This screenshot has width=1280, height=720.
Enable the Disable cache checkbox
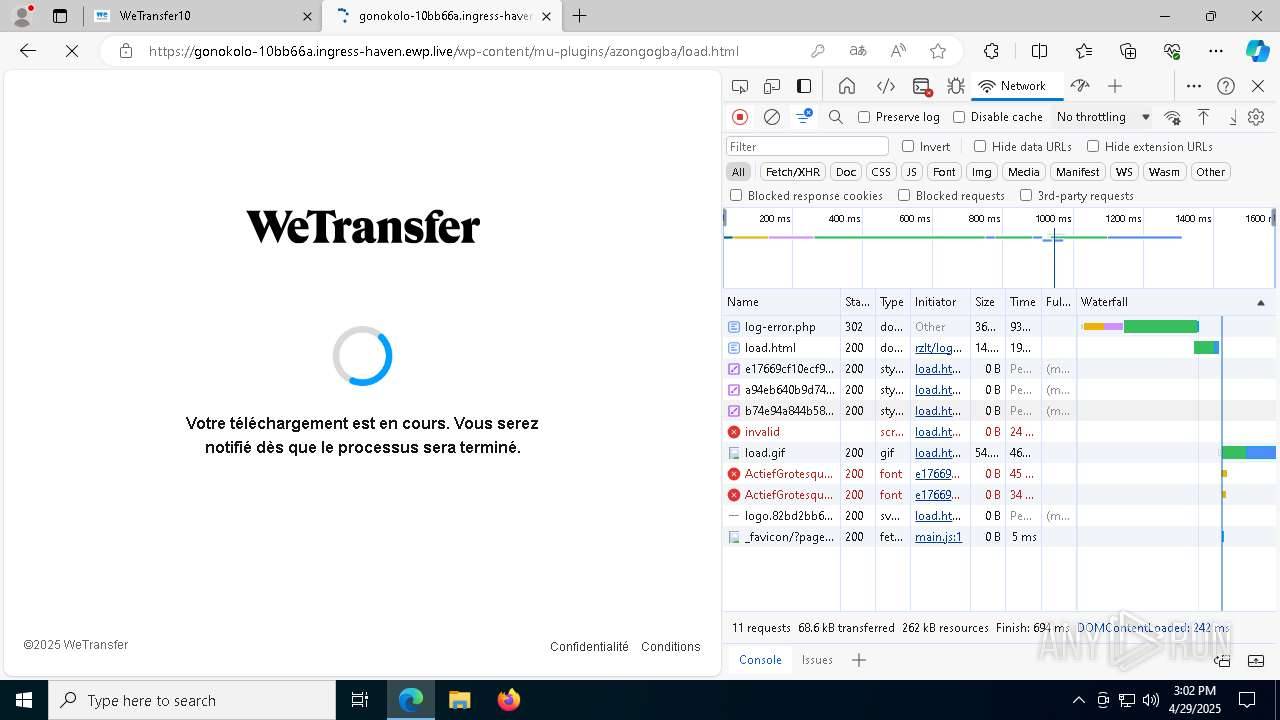click(959, 117)
